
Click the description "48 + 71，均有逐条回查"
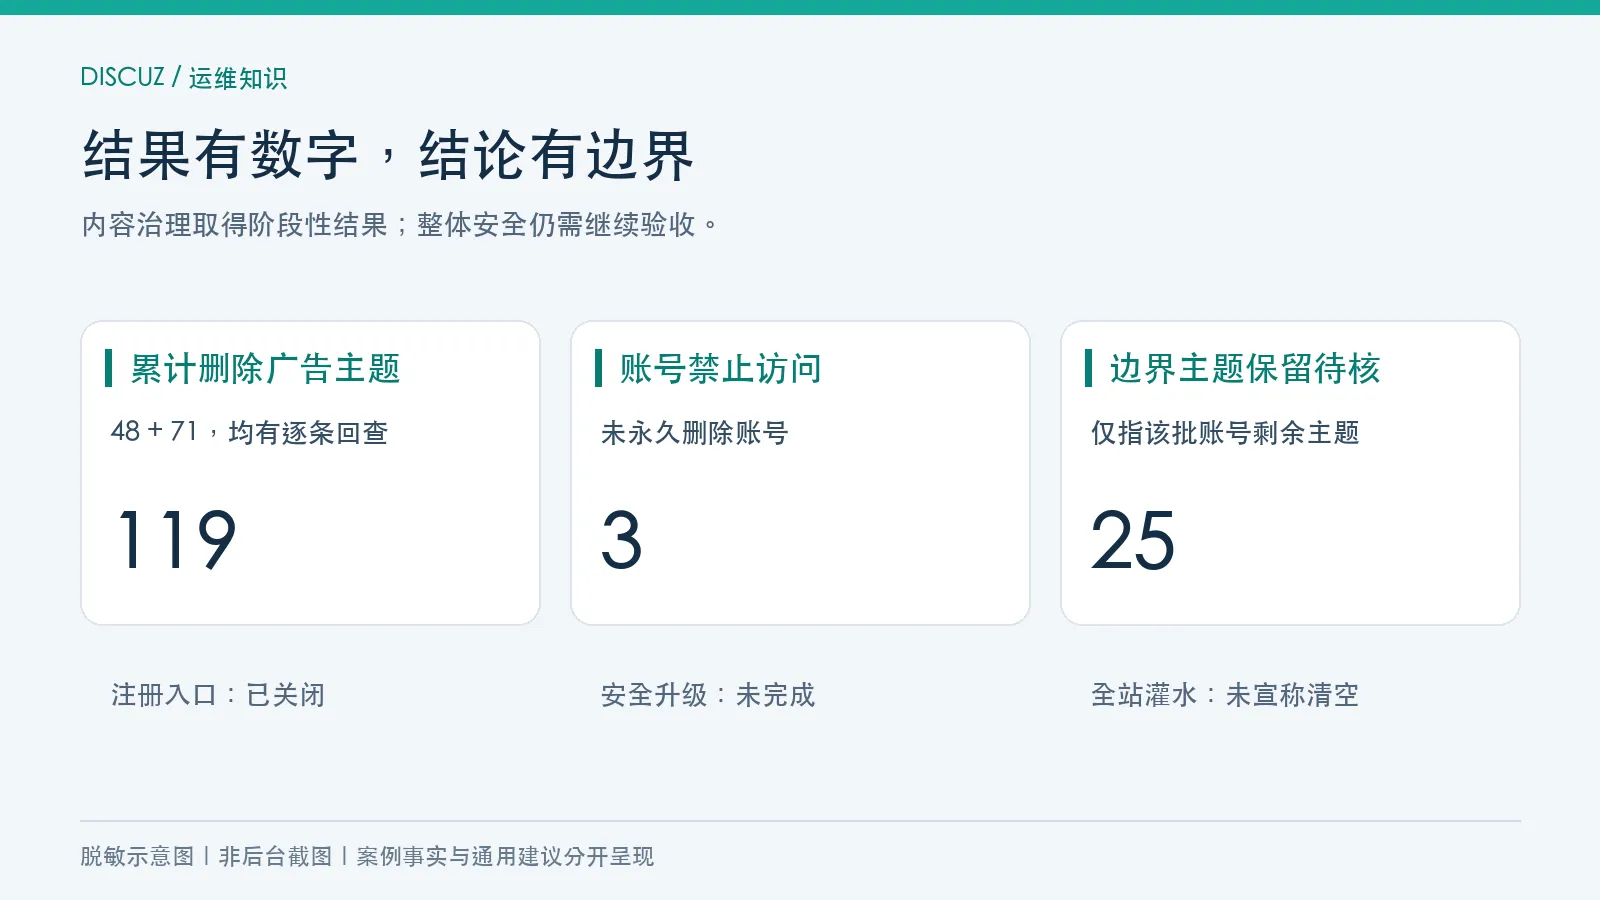click(x=249, y=432)
